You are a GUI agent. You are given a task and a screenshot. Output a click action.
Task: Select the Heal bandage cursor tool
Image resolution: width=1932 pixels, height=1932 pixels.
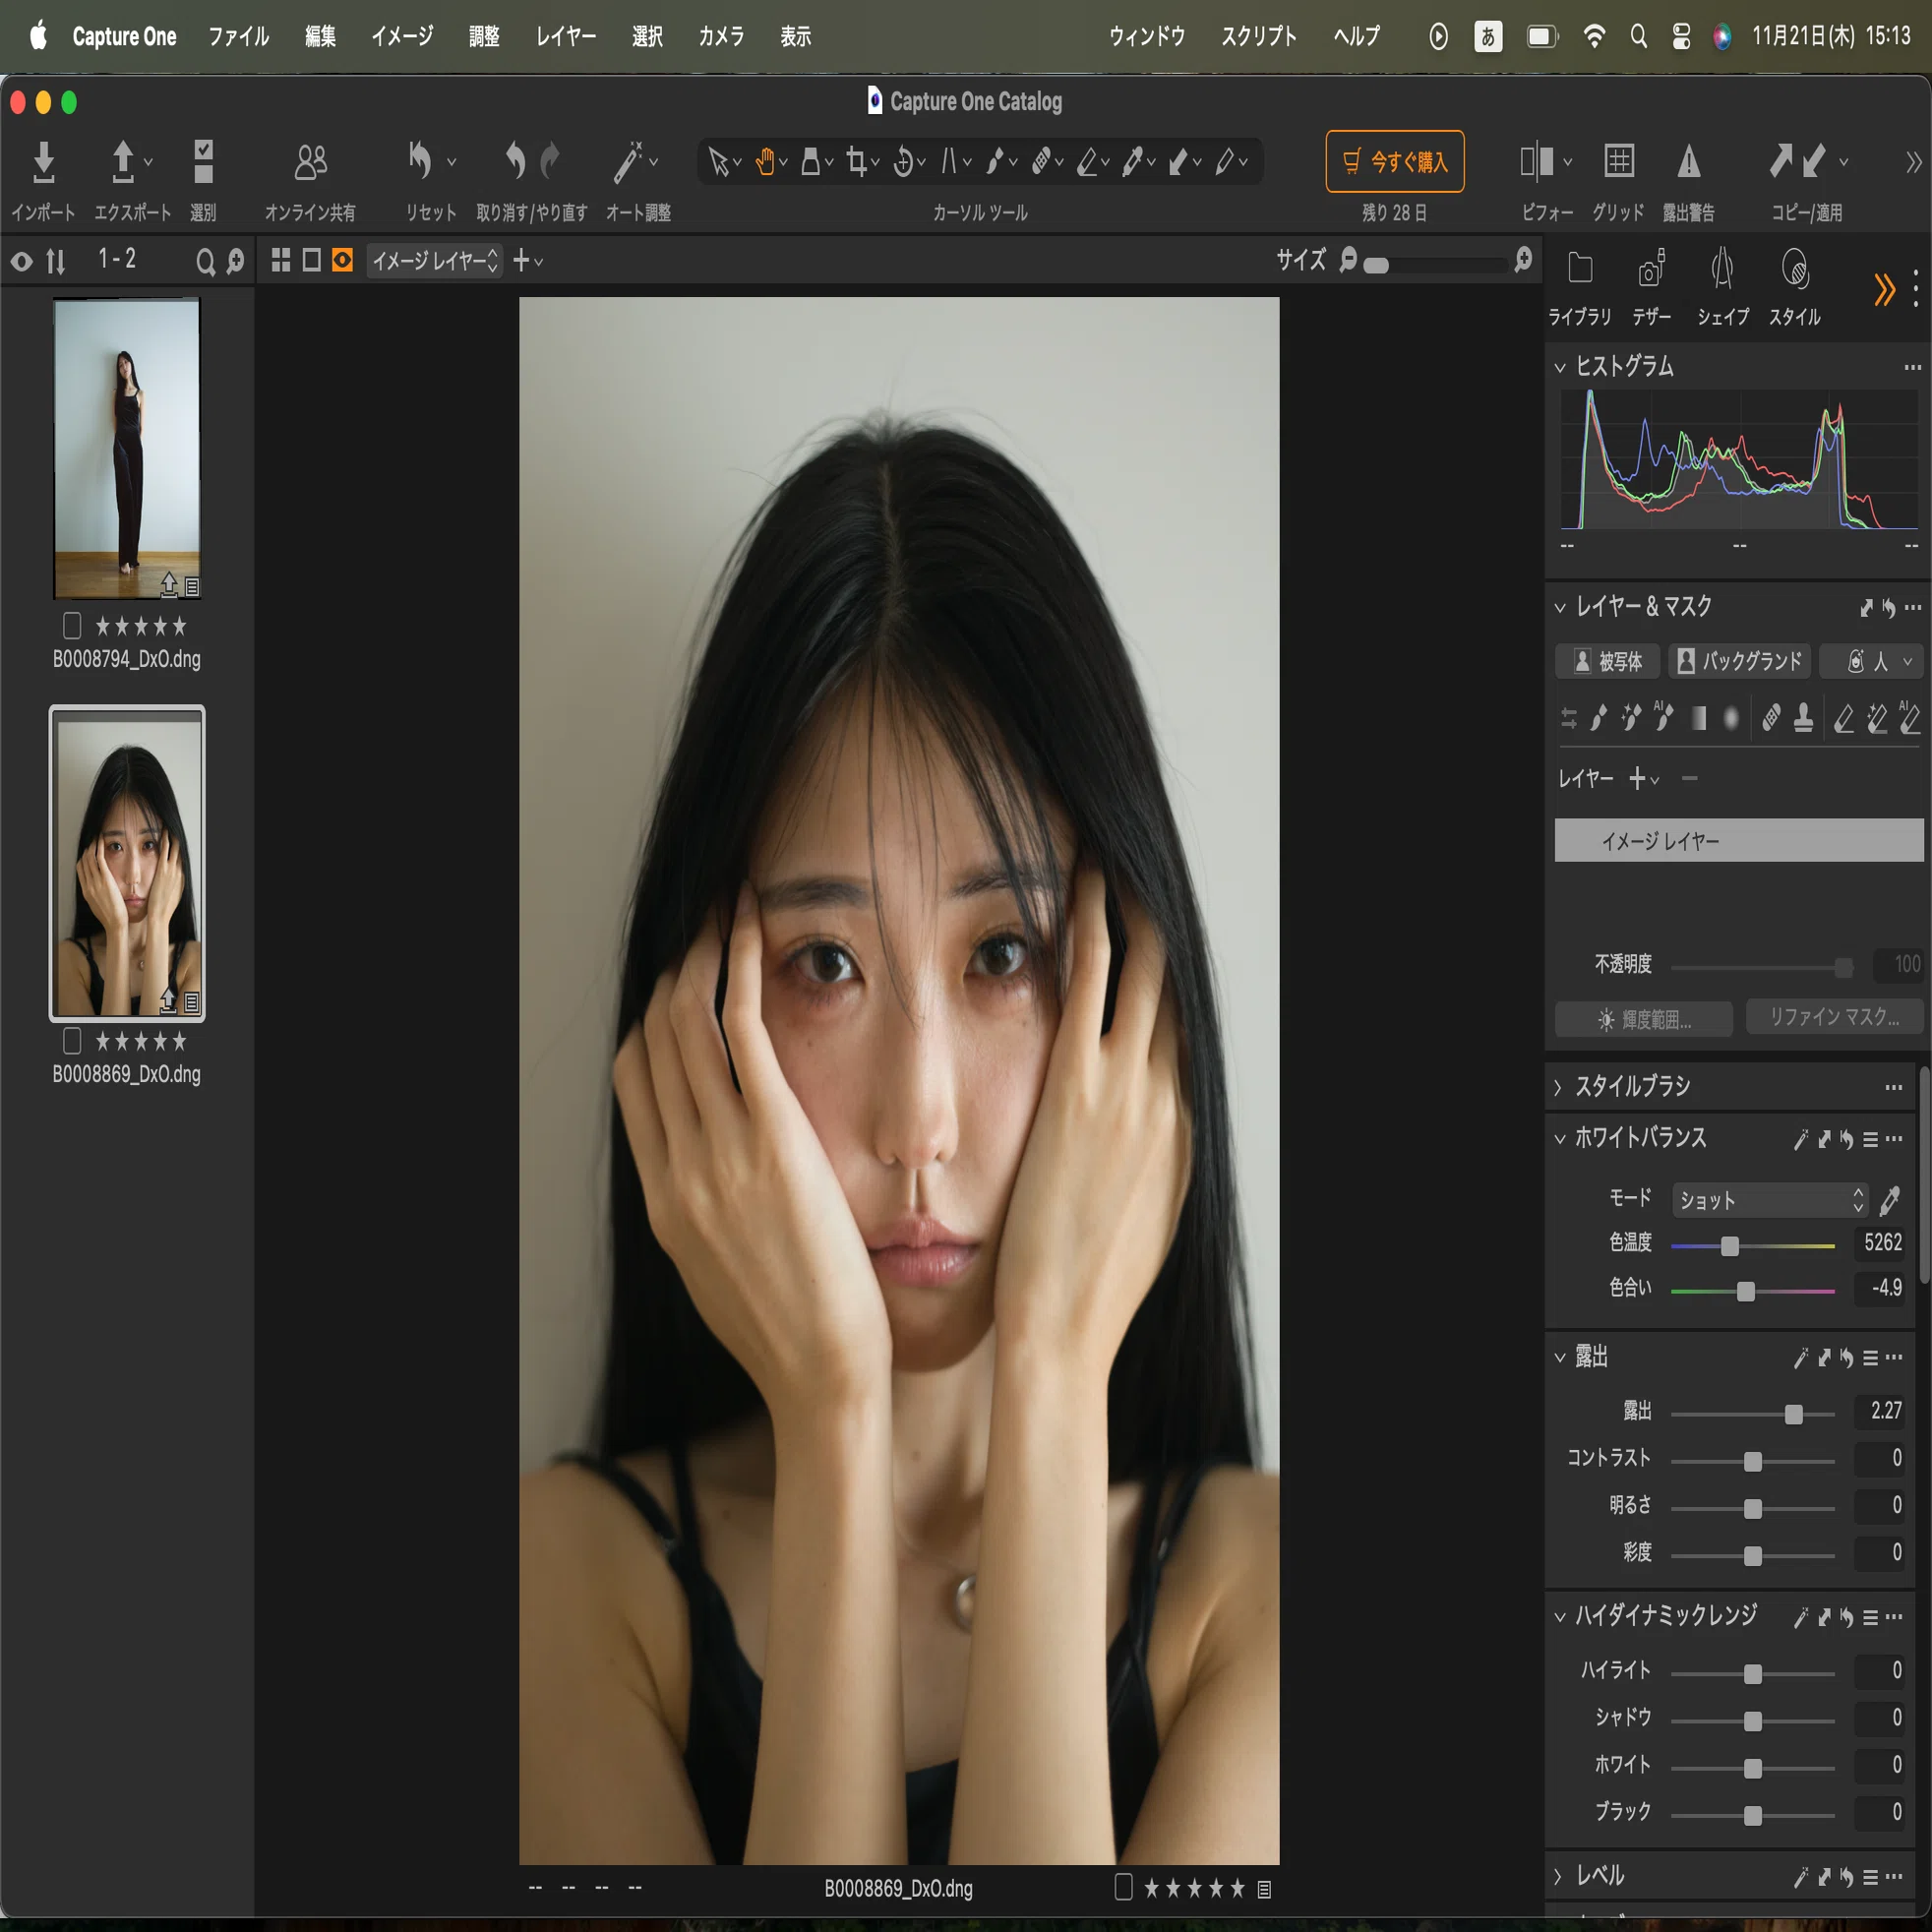1041,161
